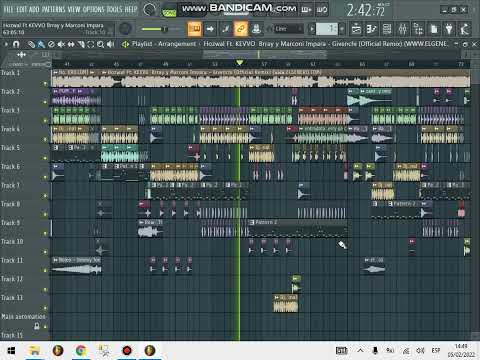Select the Slice tool in playlist toolbar
Viewport: 480px width, 360px height.
[81, 44]
